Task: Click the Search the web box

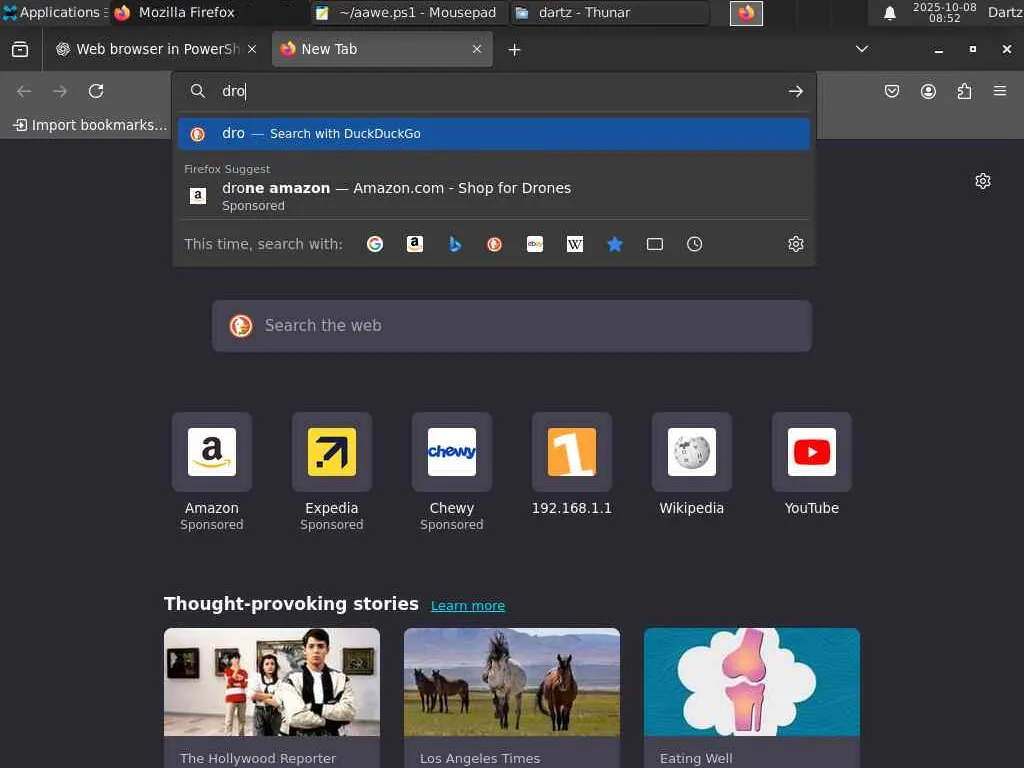Action: pyautogui.click(x=512, y=326)
